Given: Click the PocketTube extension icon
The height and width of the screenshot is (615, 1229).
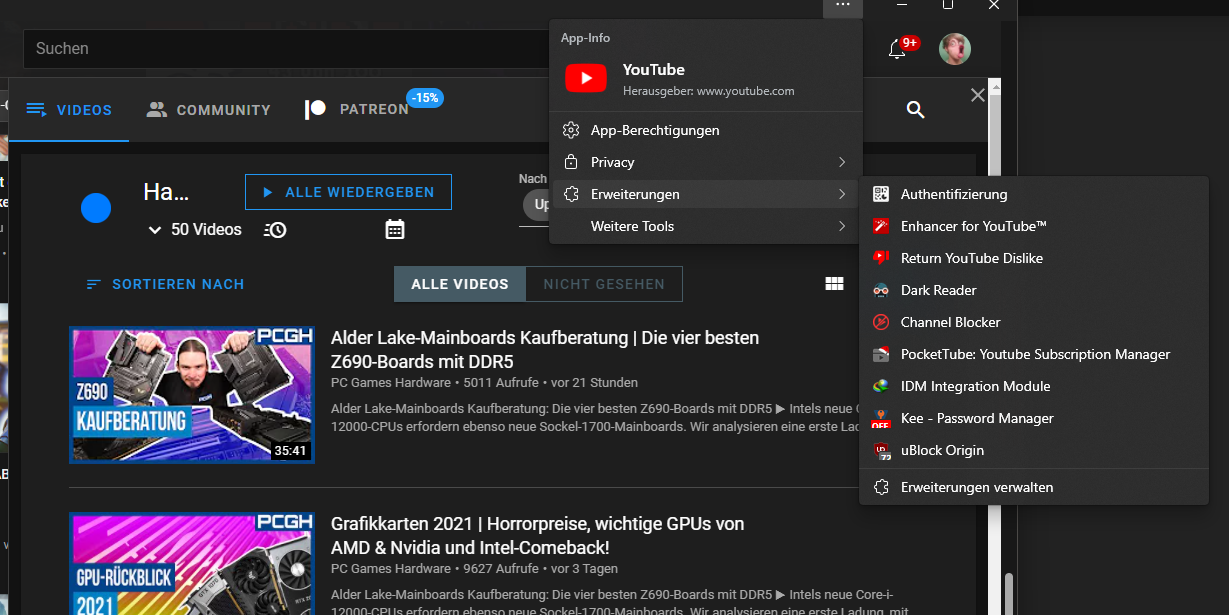Looking at the screenshot, I should point(881,354).
